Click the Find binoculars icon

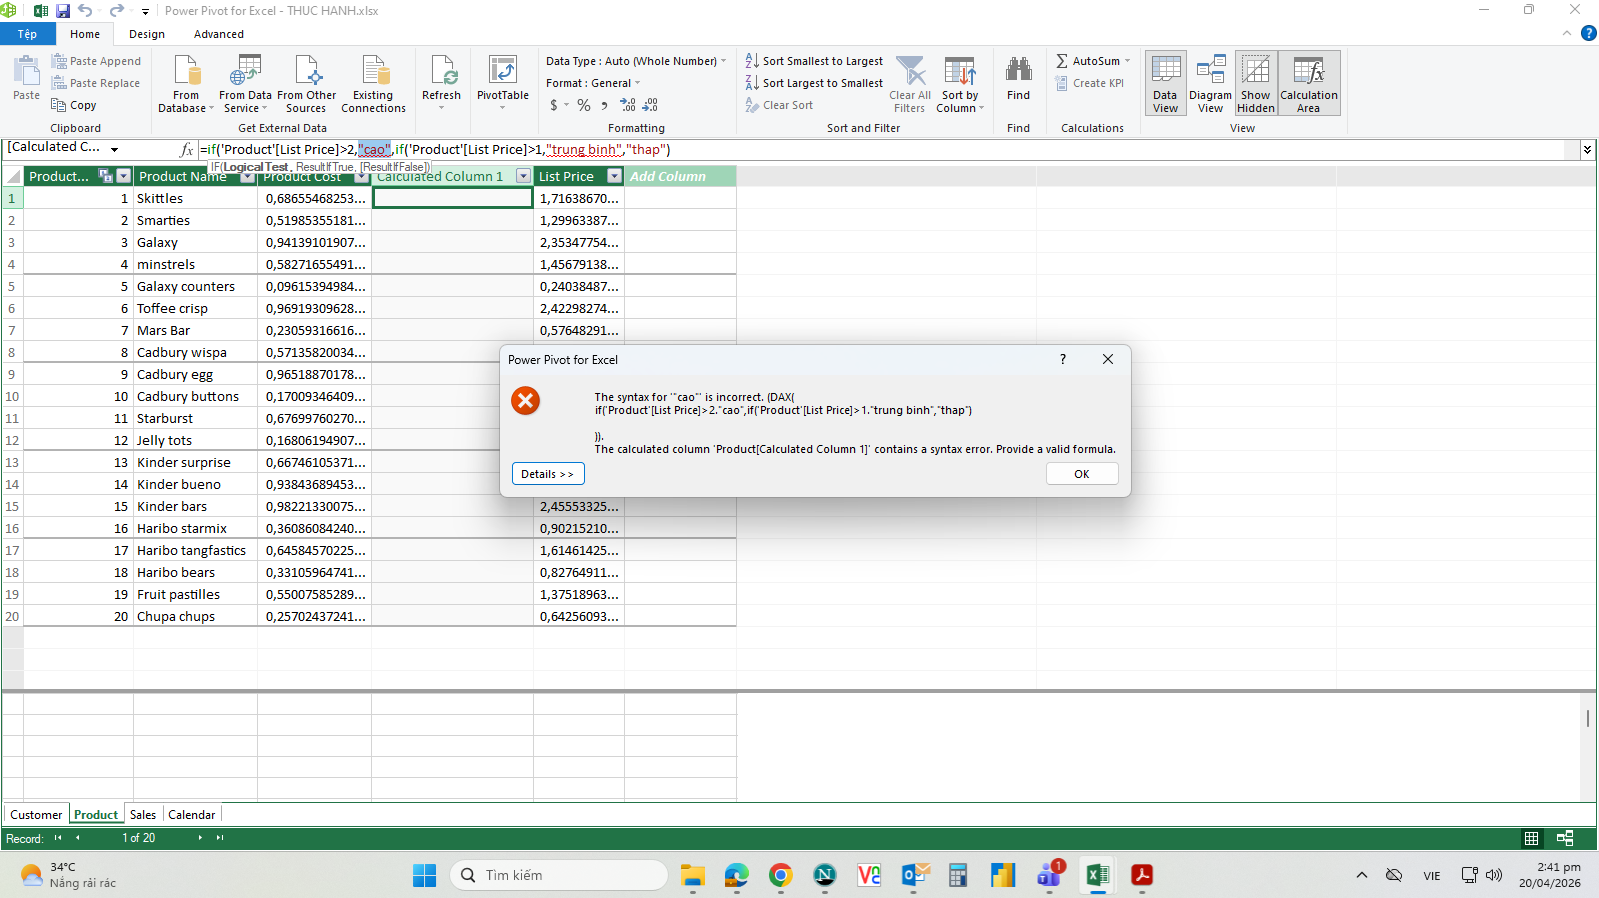point(1018,70)
